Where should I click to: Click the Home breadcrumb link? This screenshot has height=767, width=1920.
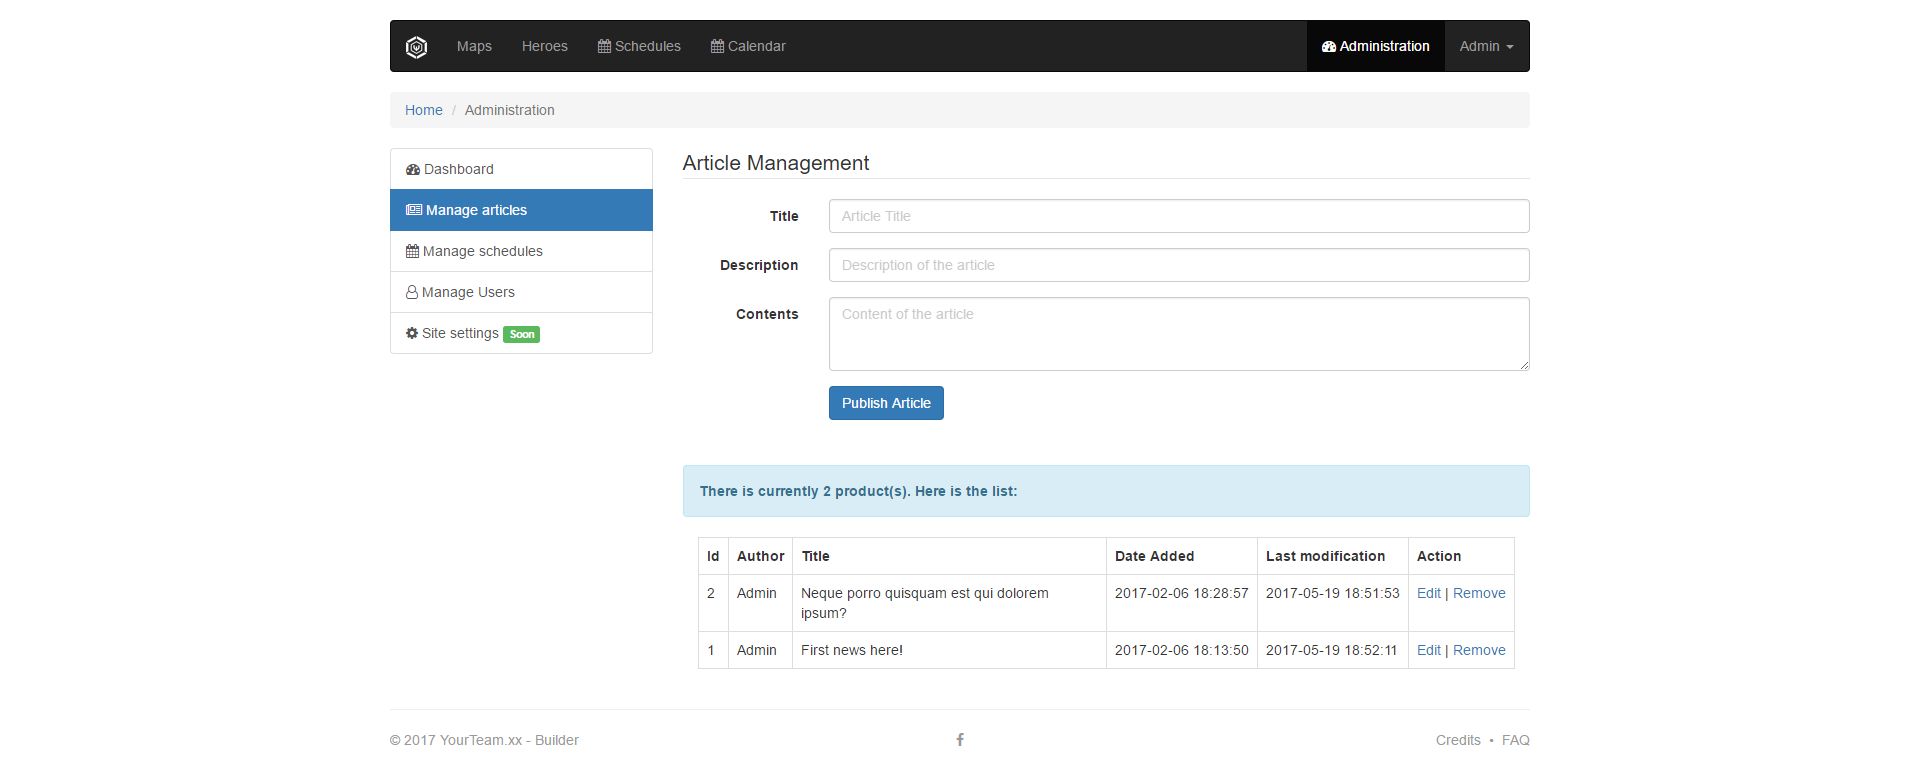423,110
